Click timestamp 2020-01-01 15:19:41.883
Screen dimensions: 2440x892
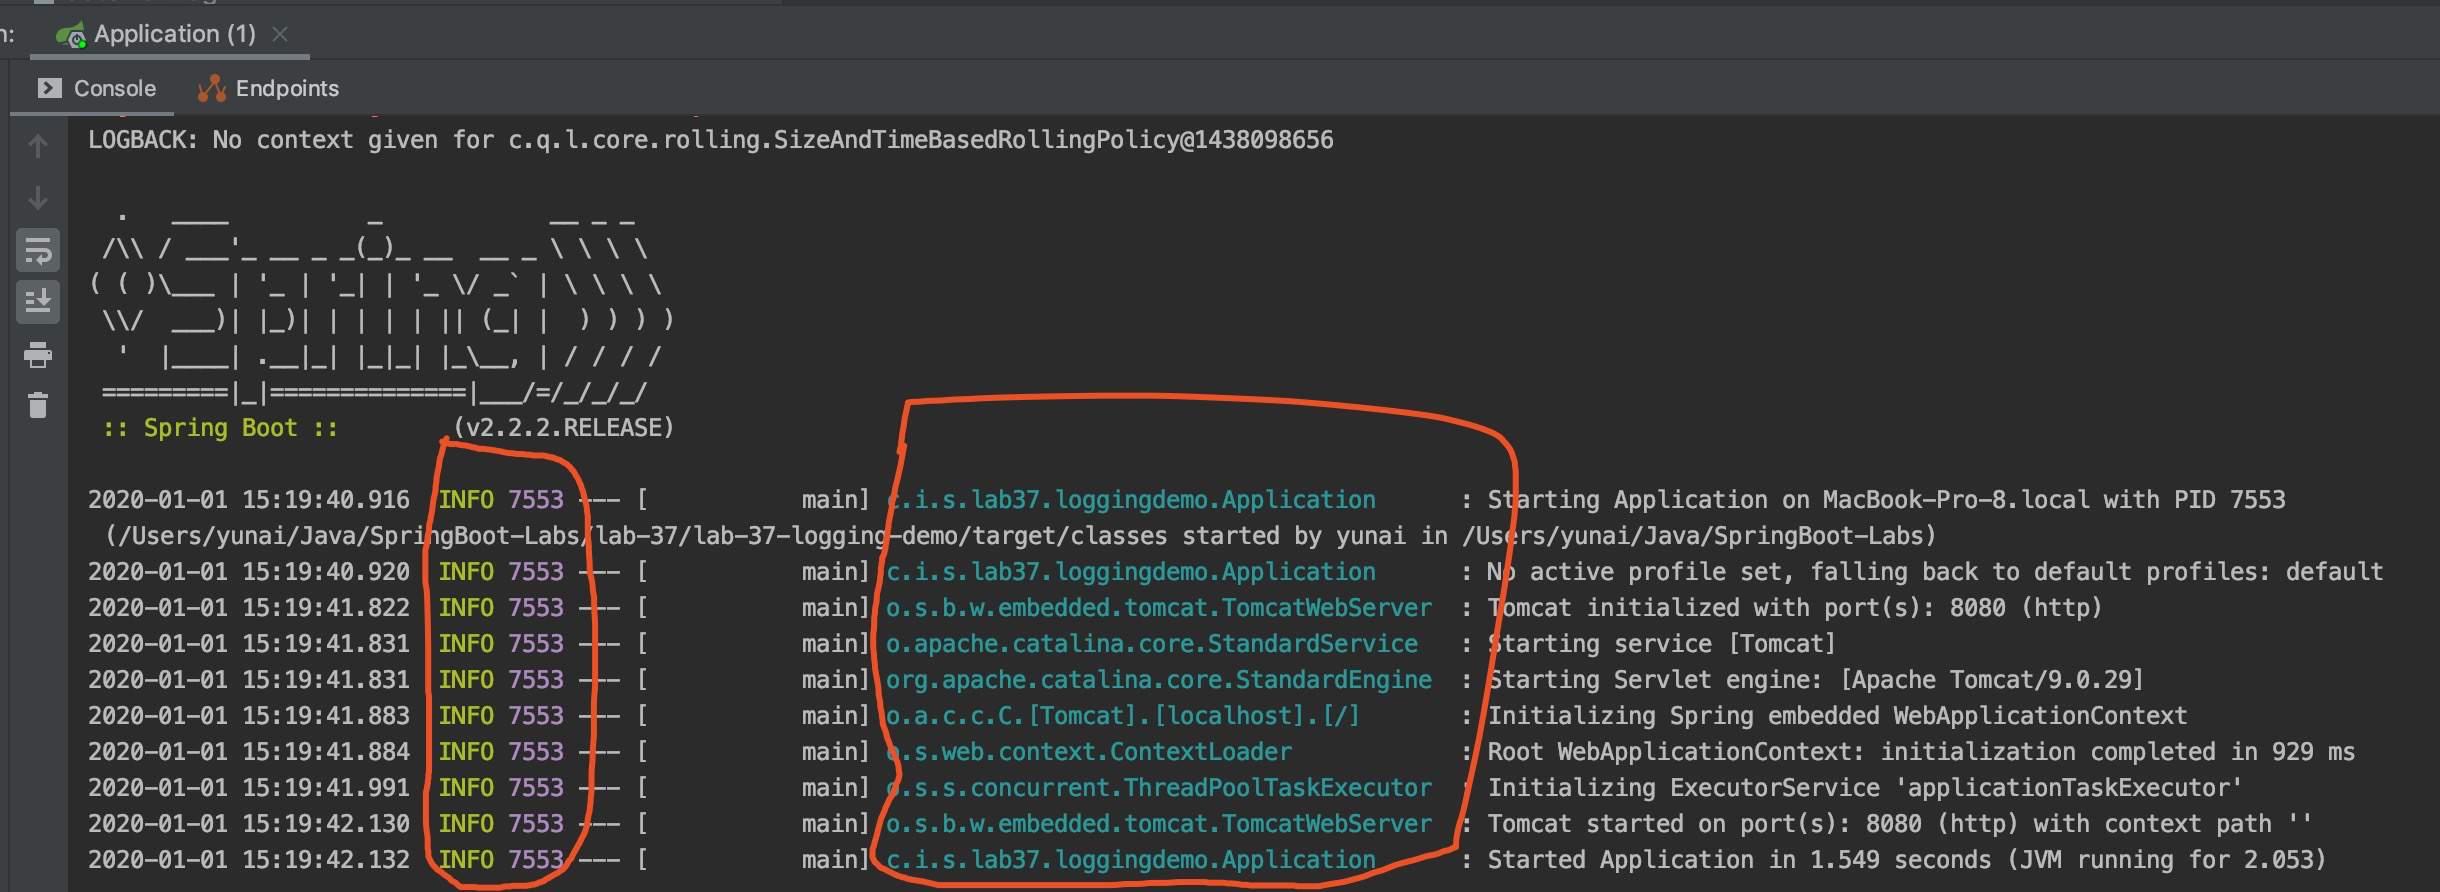click(249, 716)
